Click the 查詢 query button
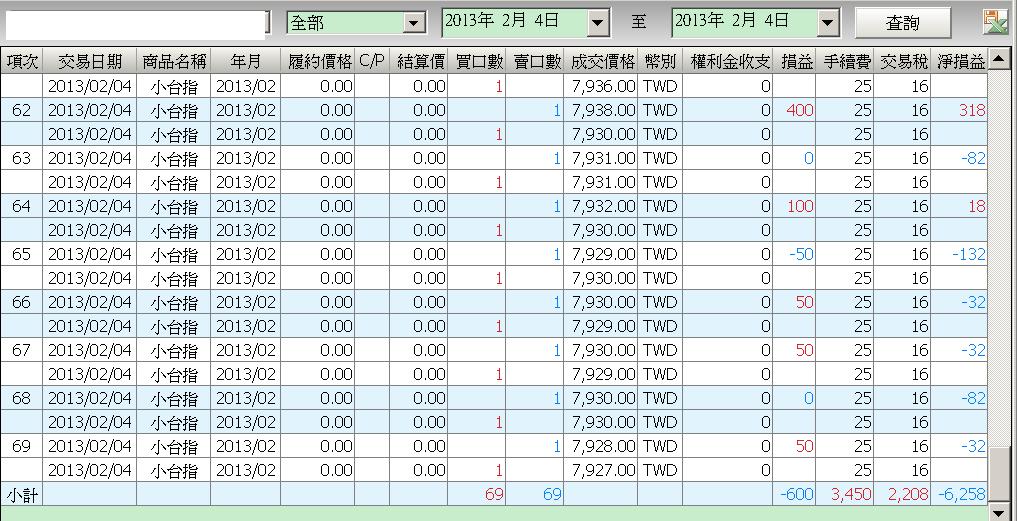The width and height of the screenshot is (1017, 521). click(902, 23)
